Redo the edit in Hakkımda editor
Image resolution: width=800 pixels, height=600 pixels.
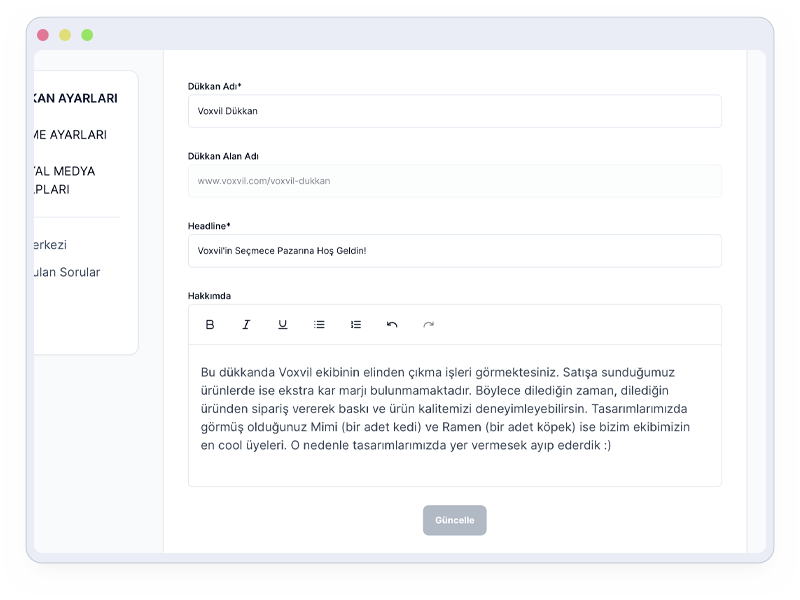(x=429, y=324)
